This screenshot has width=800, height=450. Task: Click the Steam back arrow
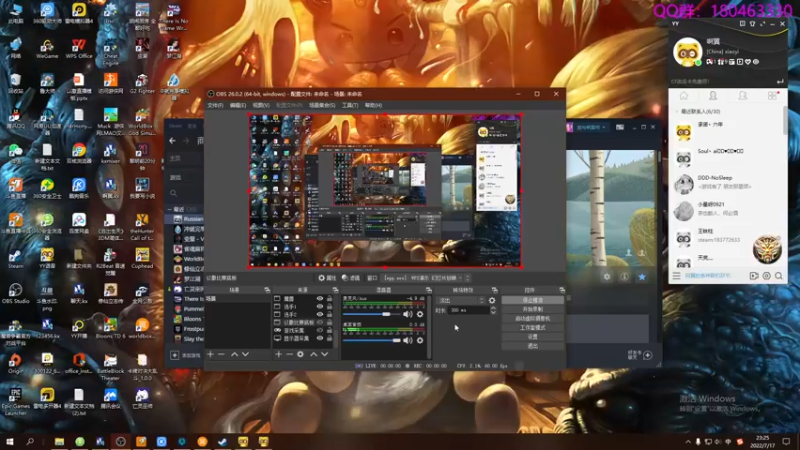click(172, 141)
